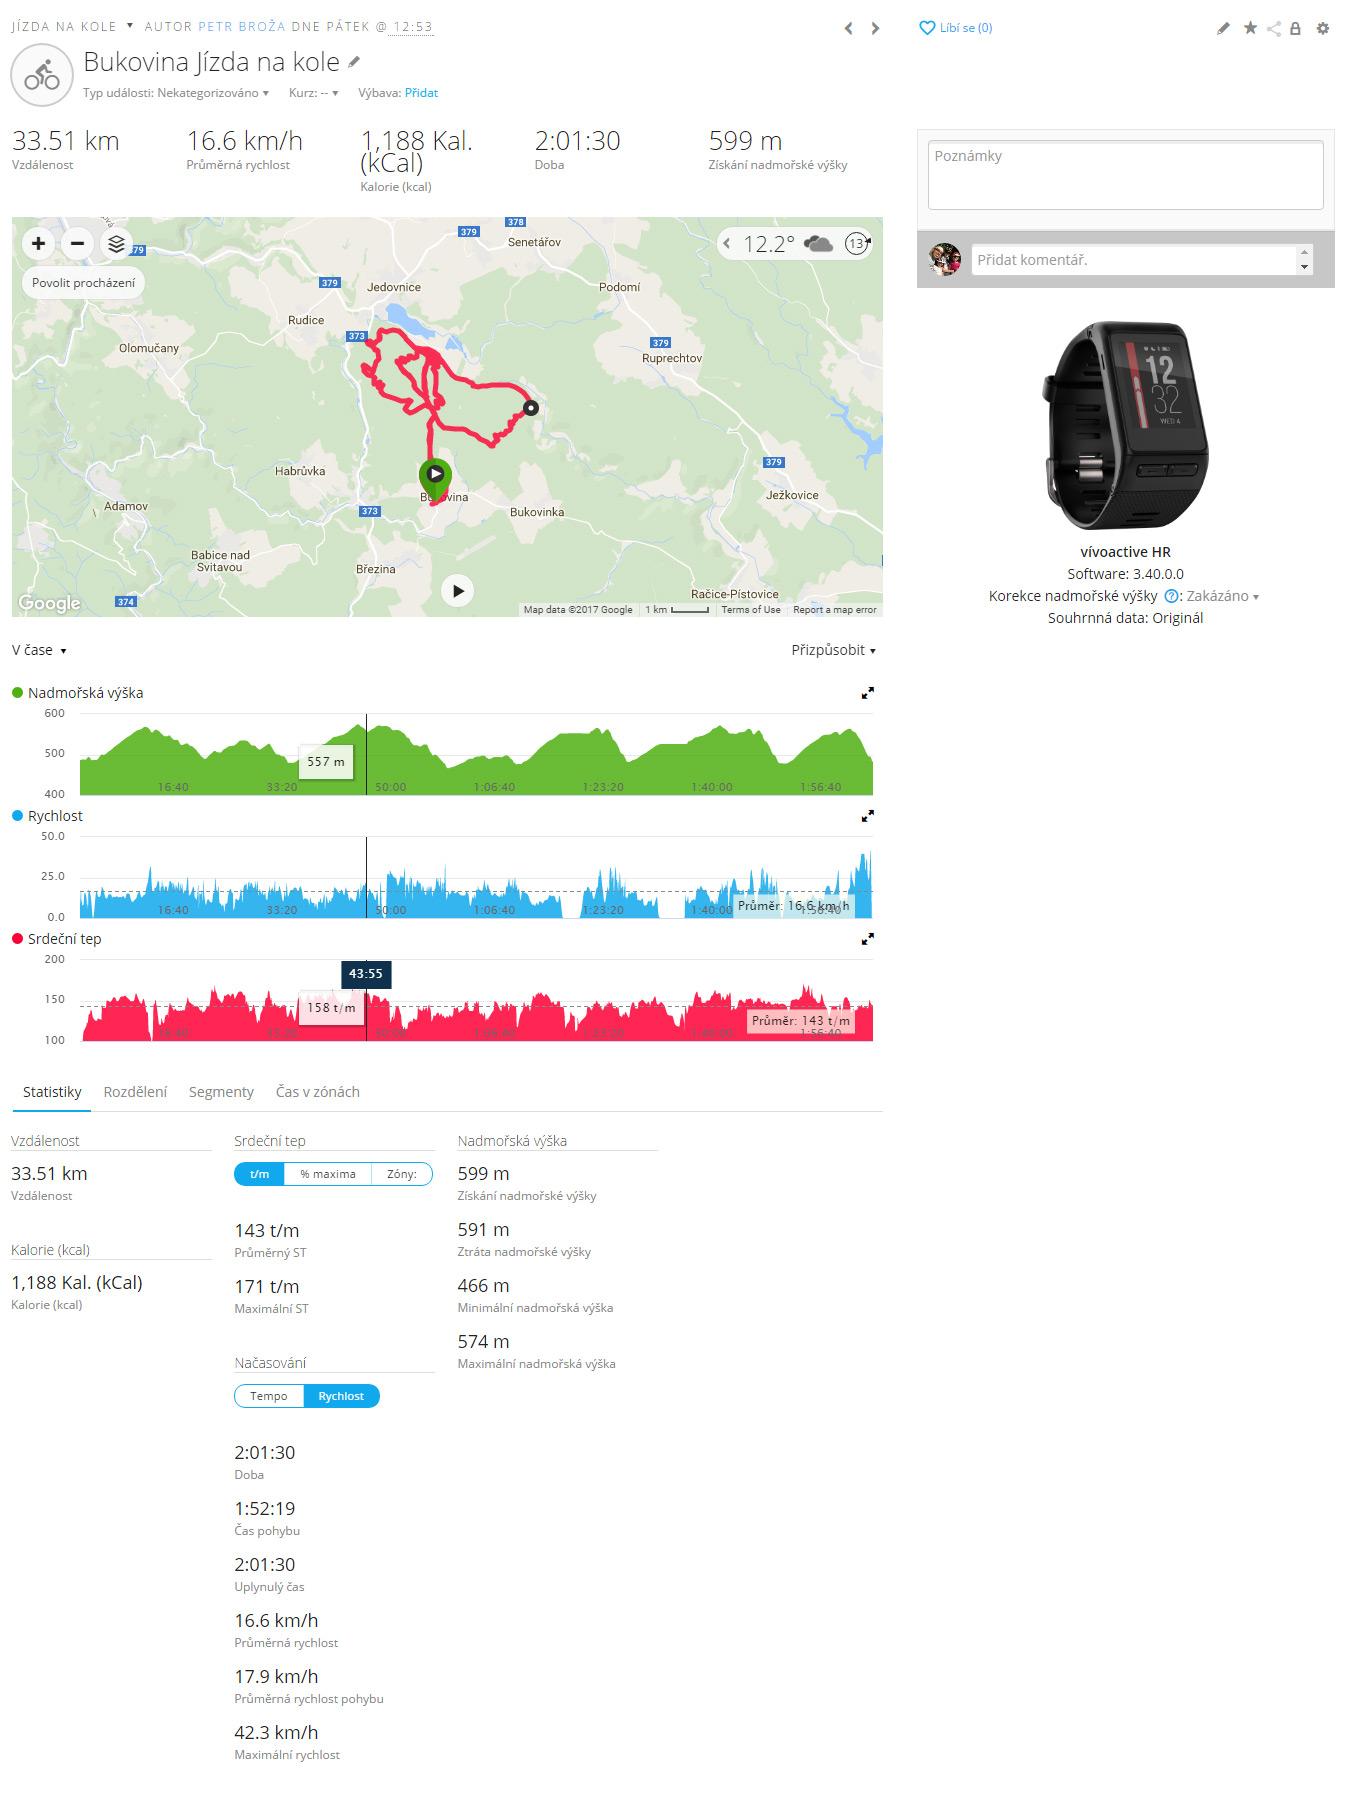Expand the elevation chart to fullscreen
This screenshot has height=1796, width=1352.
click(868, 693)
